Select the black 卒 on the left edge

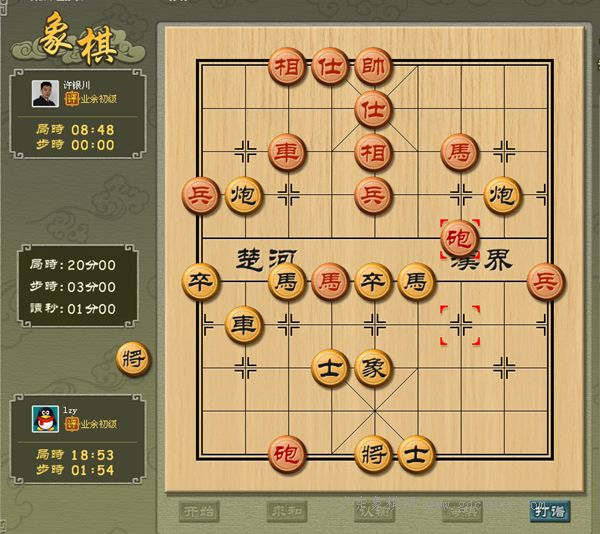click(201, 282)
